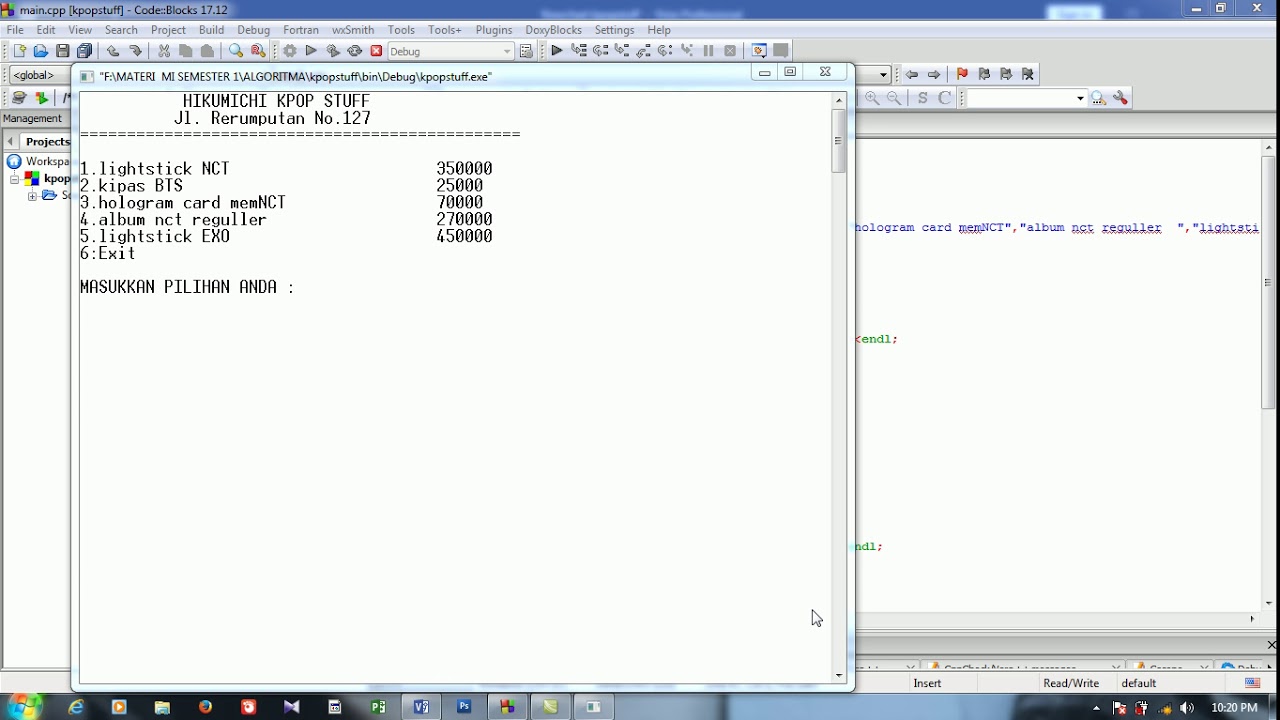Click the zoom out magnifier icon
This screenshot has height=720, width=1280.
pyautogui.click(x=894, y=98)
